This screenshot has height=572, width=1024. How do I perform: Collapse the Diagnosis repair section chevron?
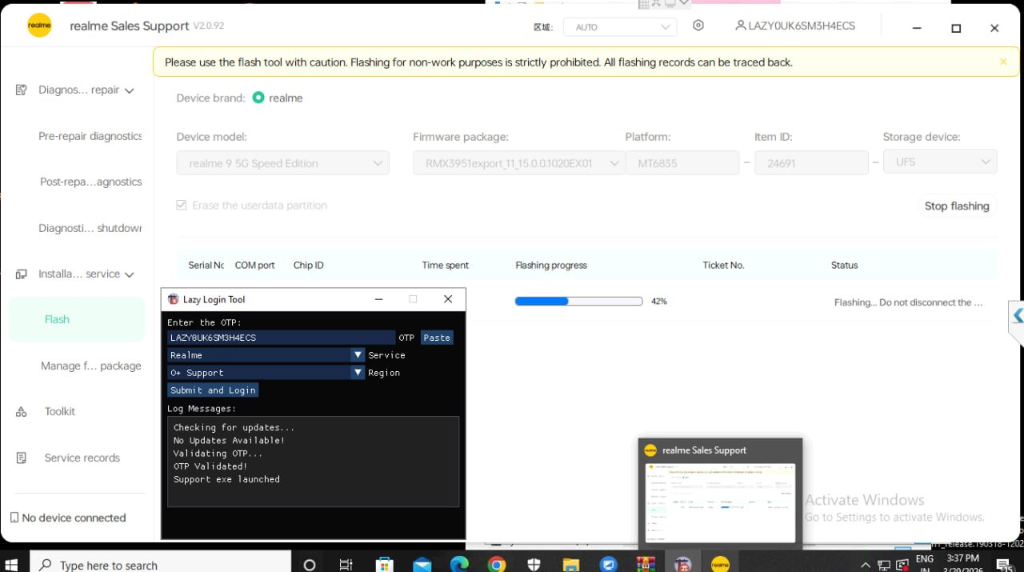point(129,91)
